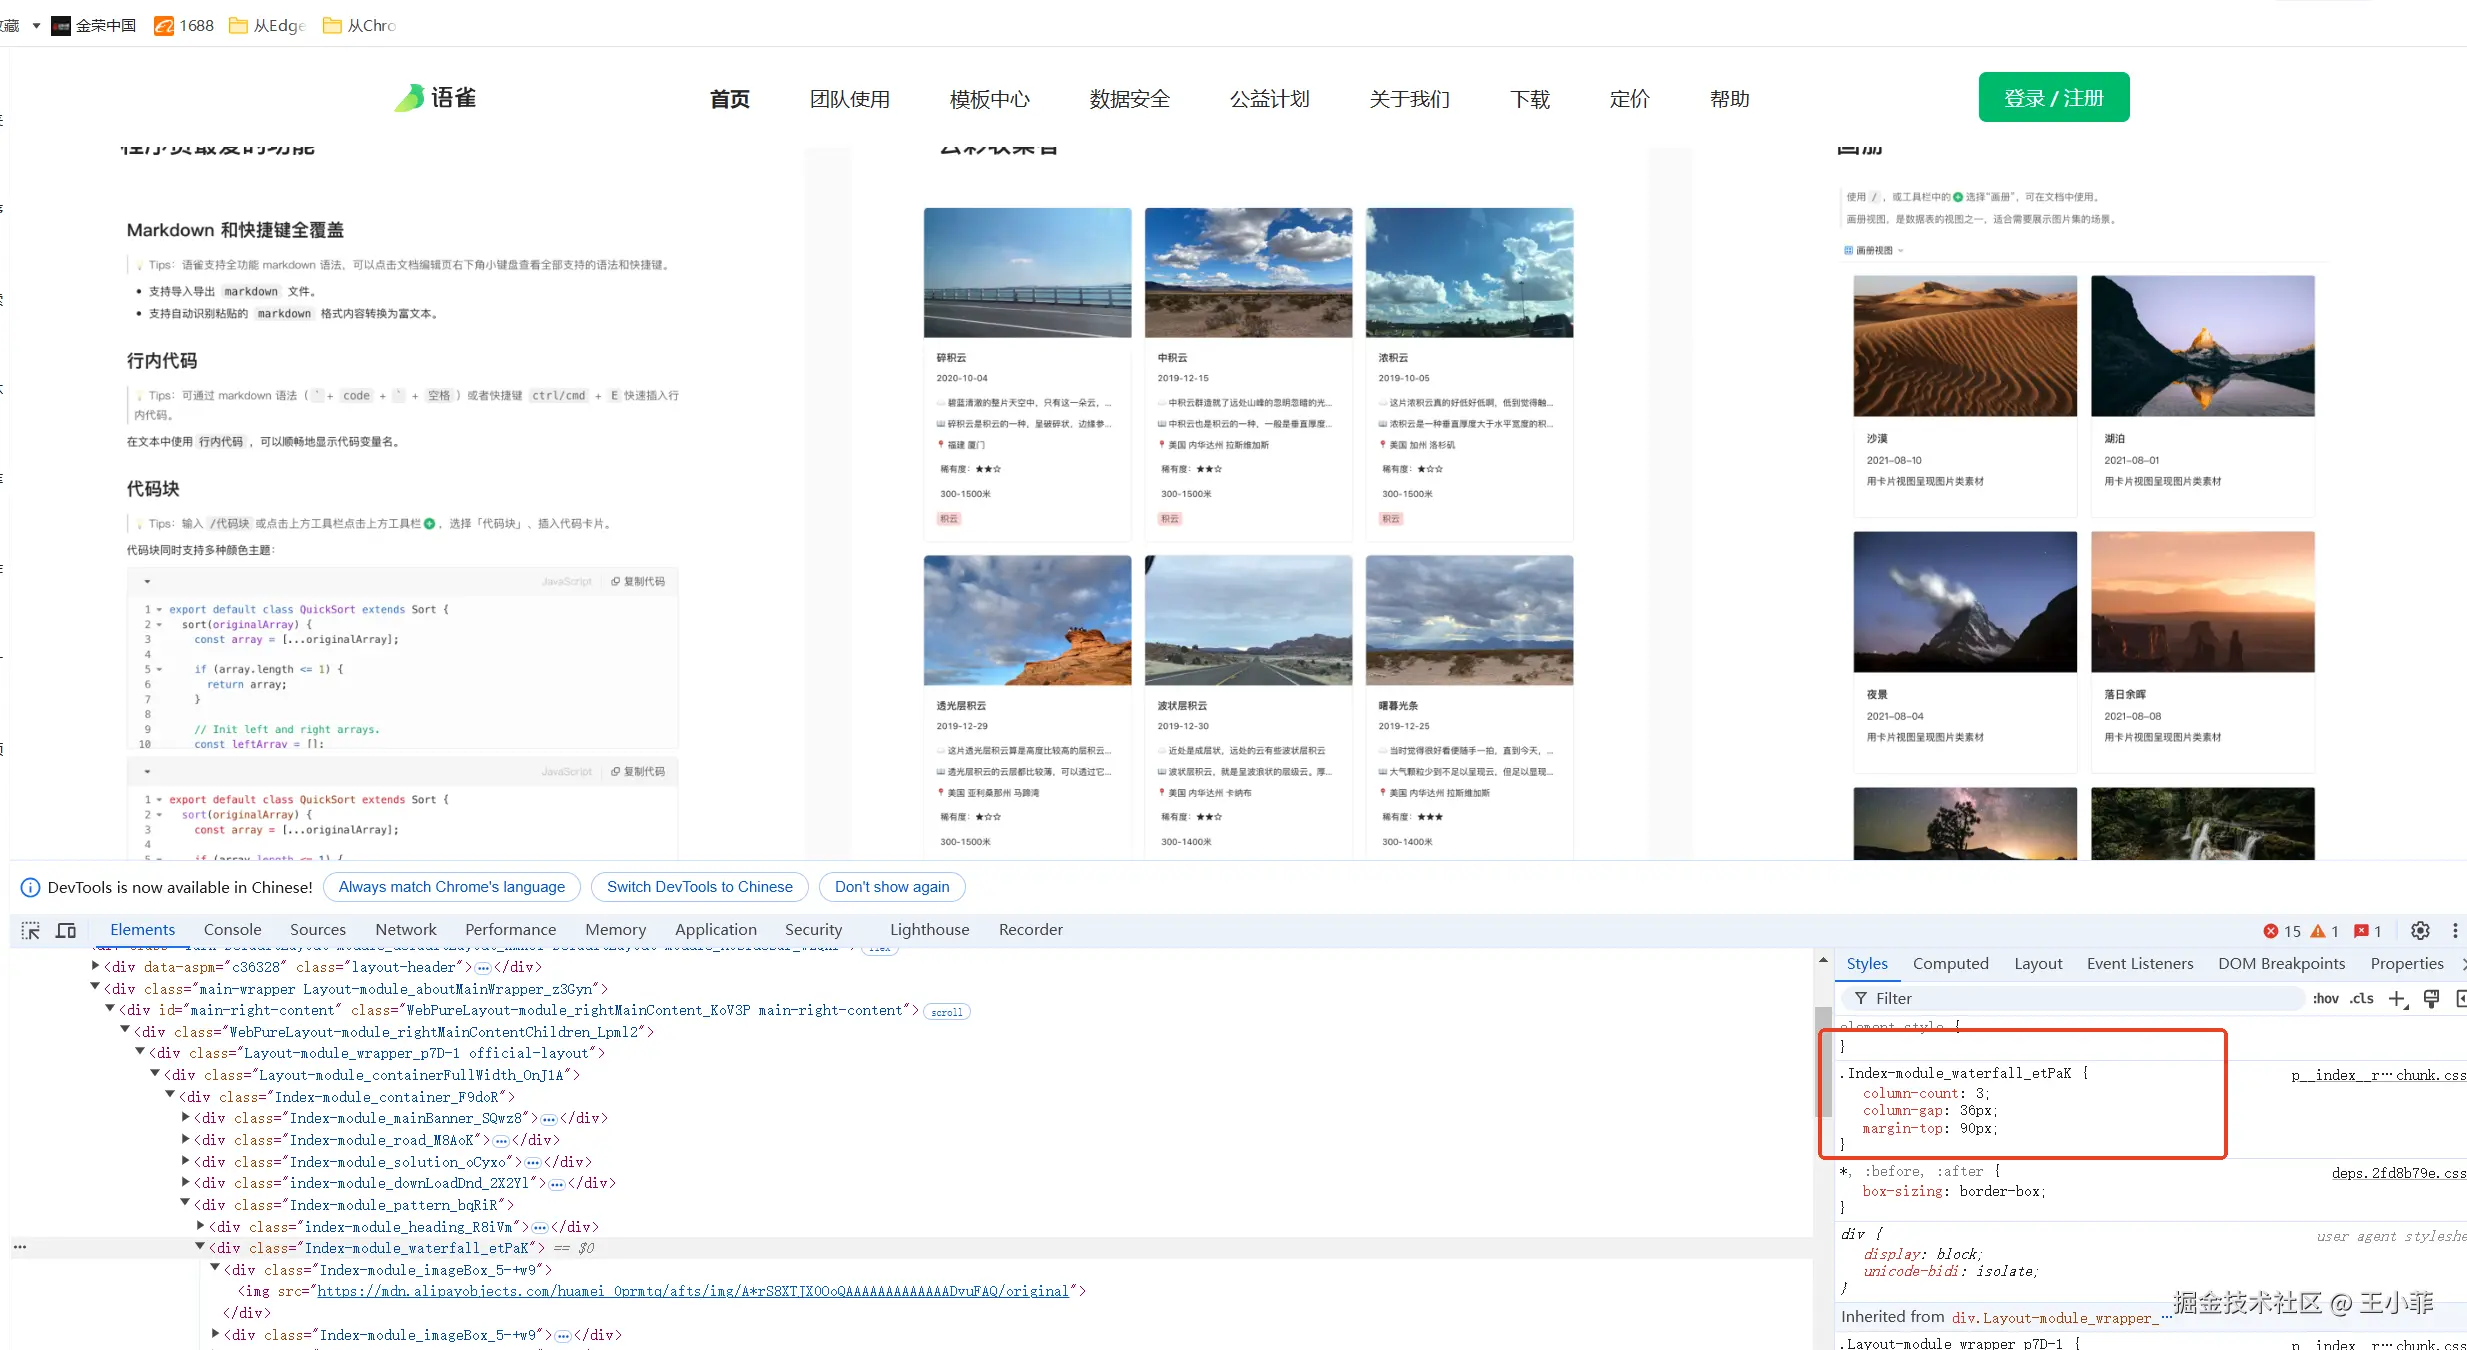This screenshot has height=1350, width=2467.
Task: Click the orange warning count icon
Action: coord(2317,931)
